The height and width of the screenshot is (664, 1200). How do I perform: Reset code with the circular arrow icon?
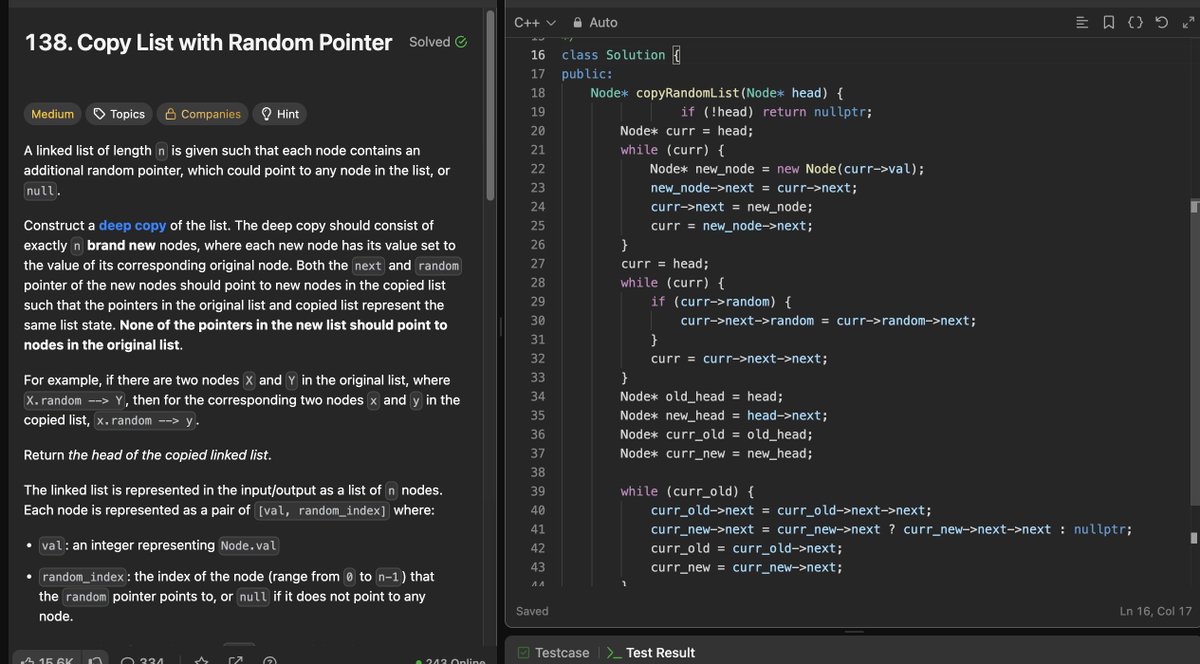pyautogui.click(x=1160, y=22)
